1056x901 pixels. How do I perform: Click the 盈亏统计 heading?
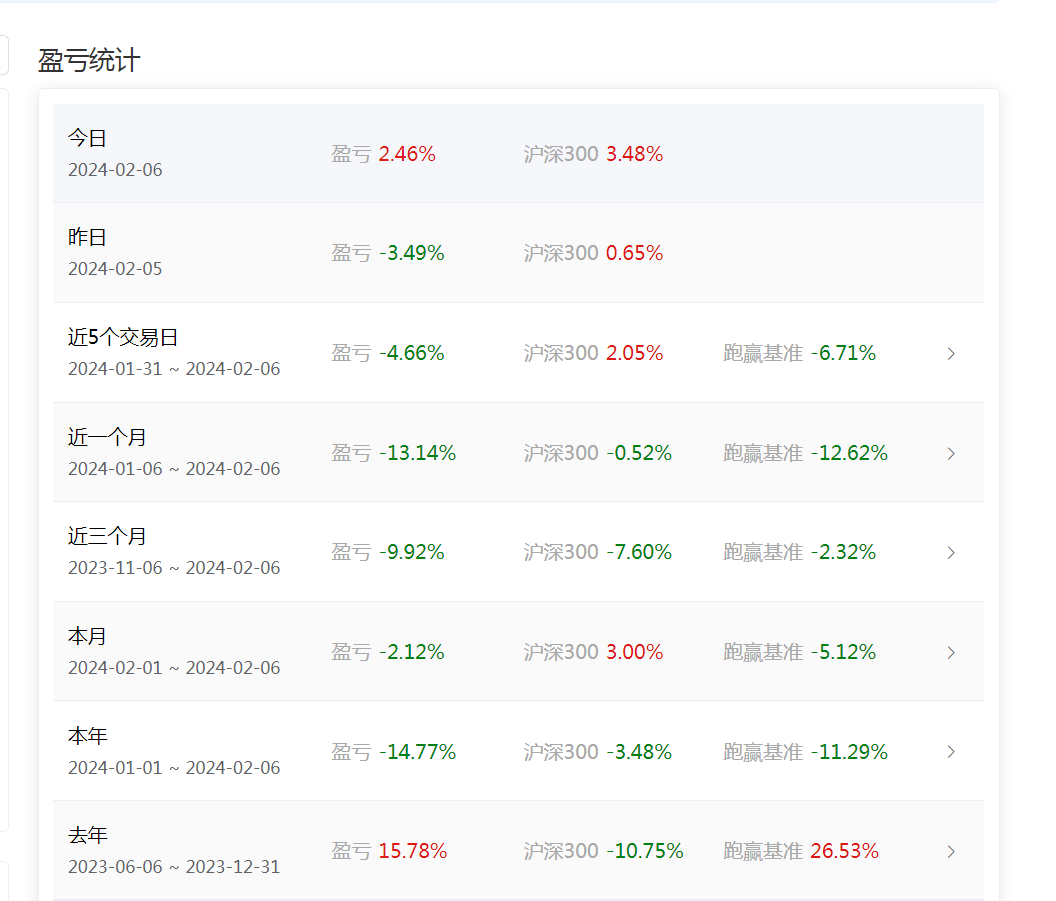(89, 60)
